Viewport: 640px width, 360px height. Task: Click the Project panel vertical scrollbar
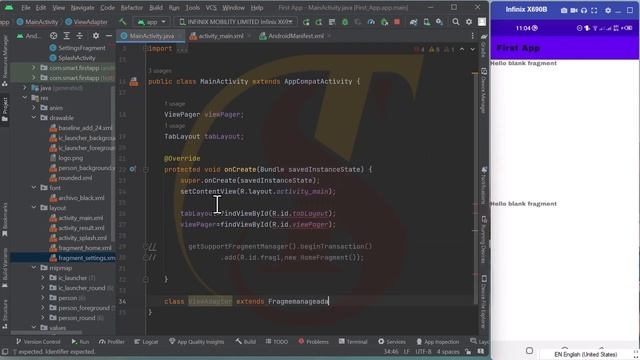point(113,163)
